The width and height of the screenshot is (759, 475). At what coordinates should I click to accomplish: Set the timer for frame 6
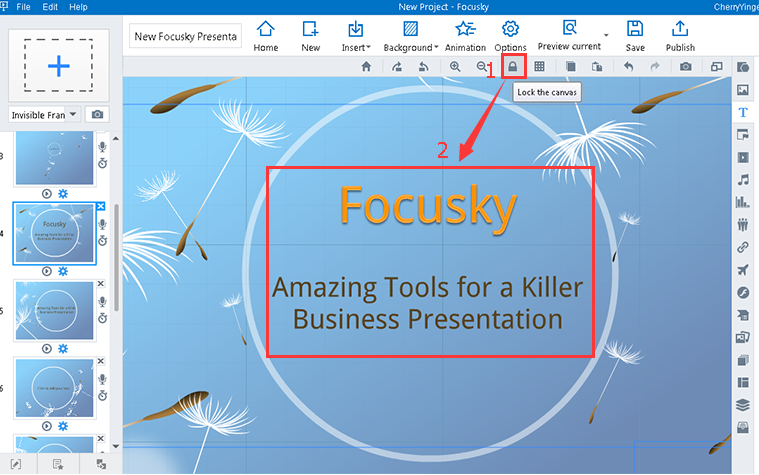(102, 396)
